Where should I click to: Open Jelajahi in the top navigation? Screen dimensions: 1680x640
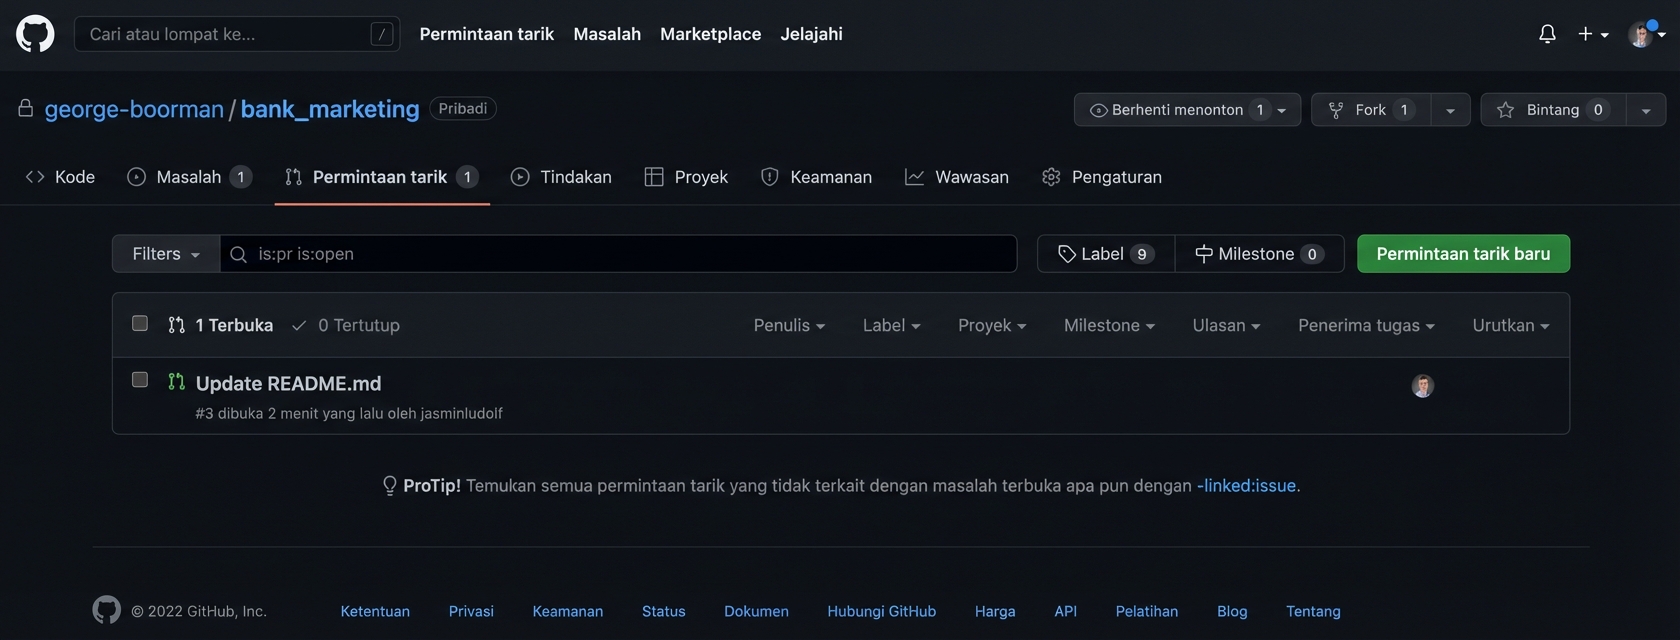pos(811,34)
